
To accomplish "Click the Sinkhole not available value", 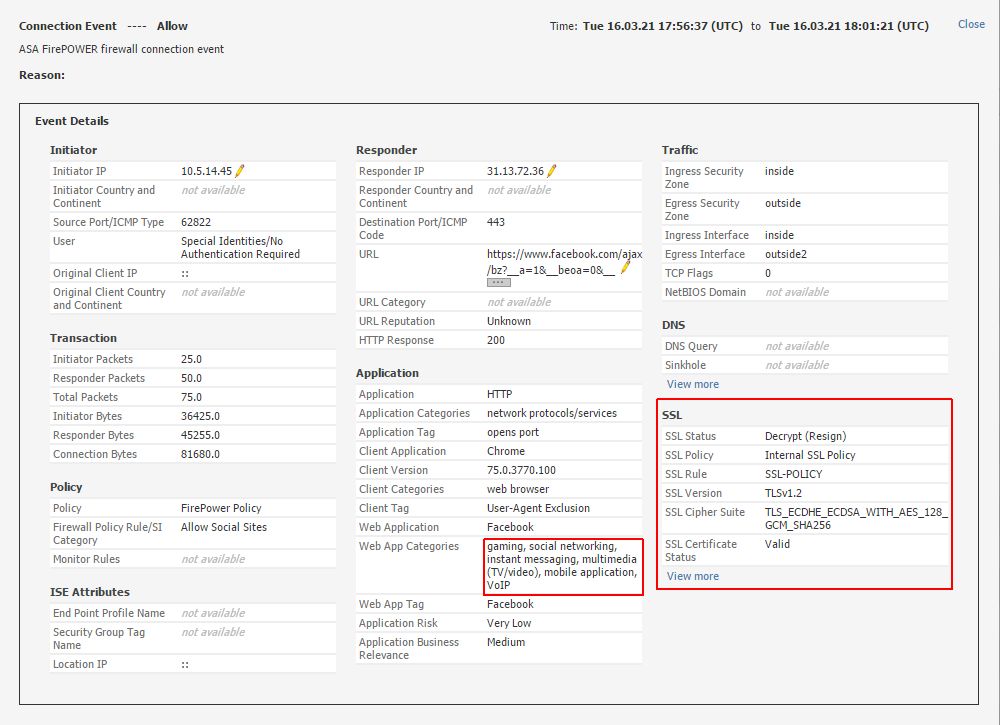I will coord(797,365).
